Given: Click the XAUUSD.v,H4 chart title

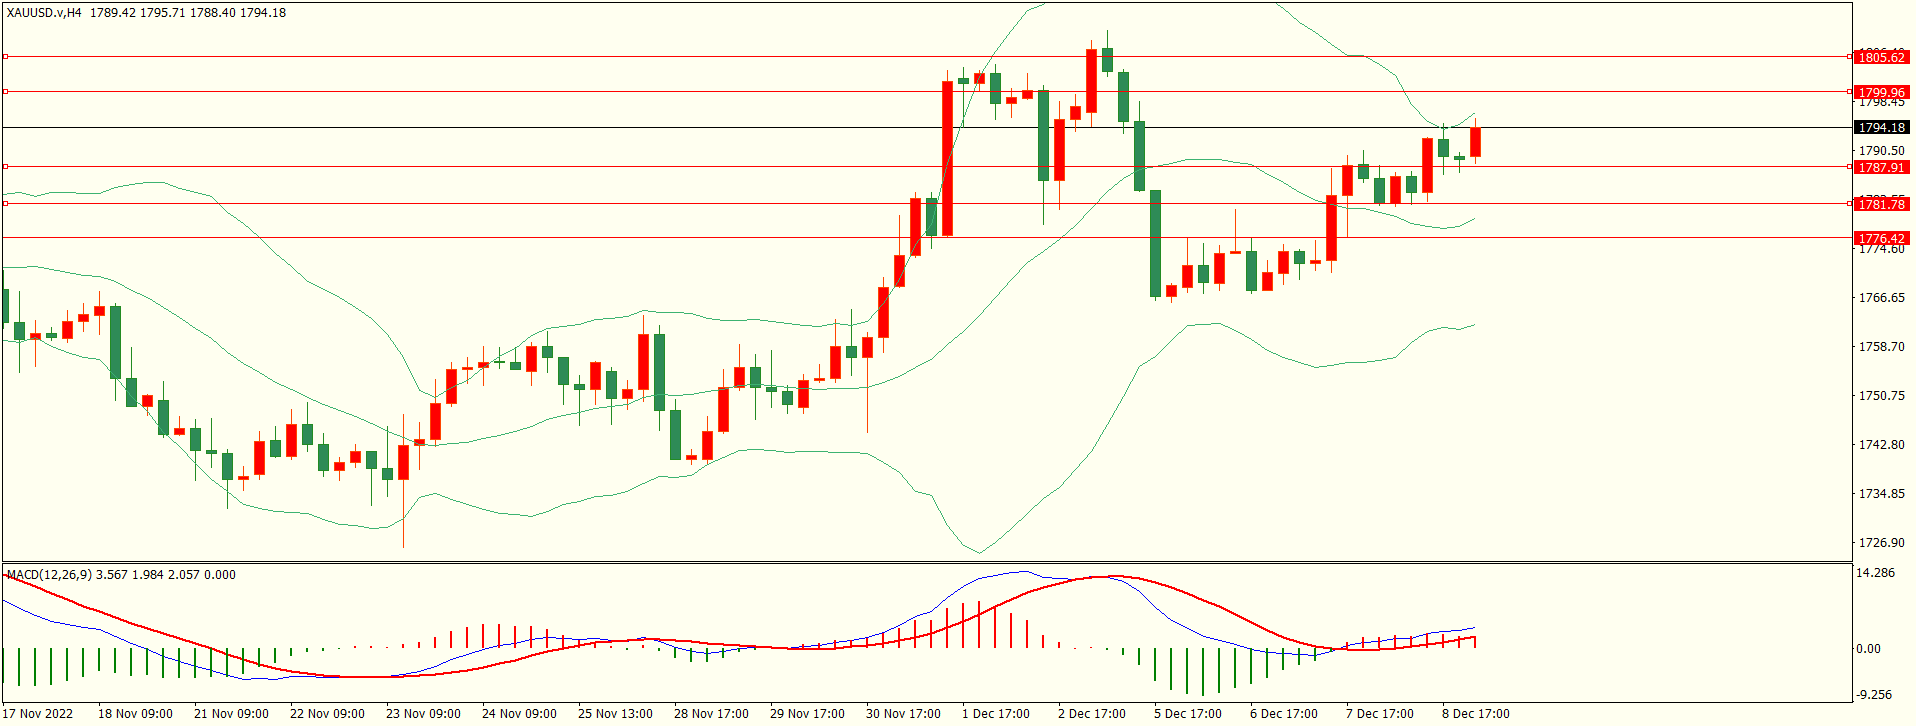Looking at the screenshot, I should tap(45, 13).
